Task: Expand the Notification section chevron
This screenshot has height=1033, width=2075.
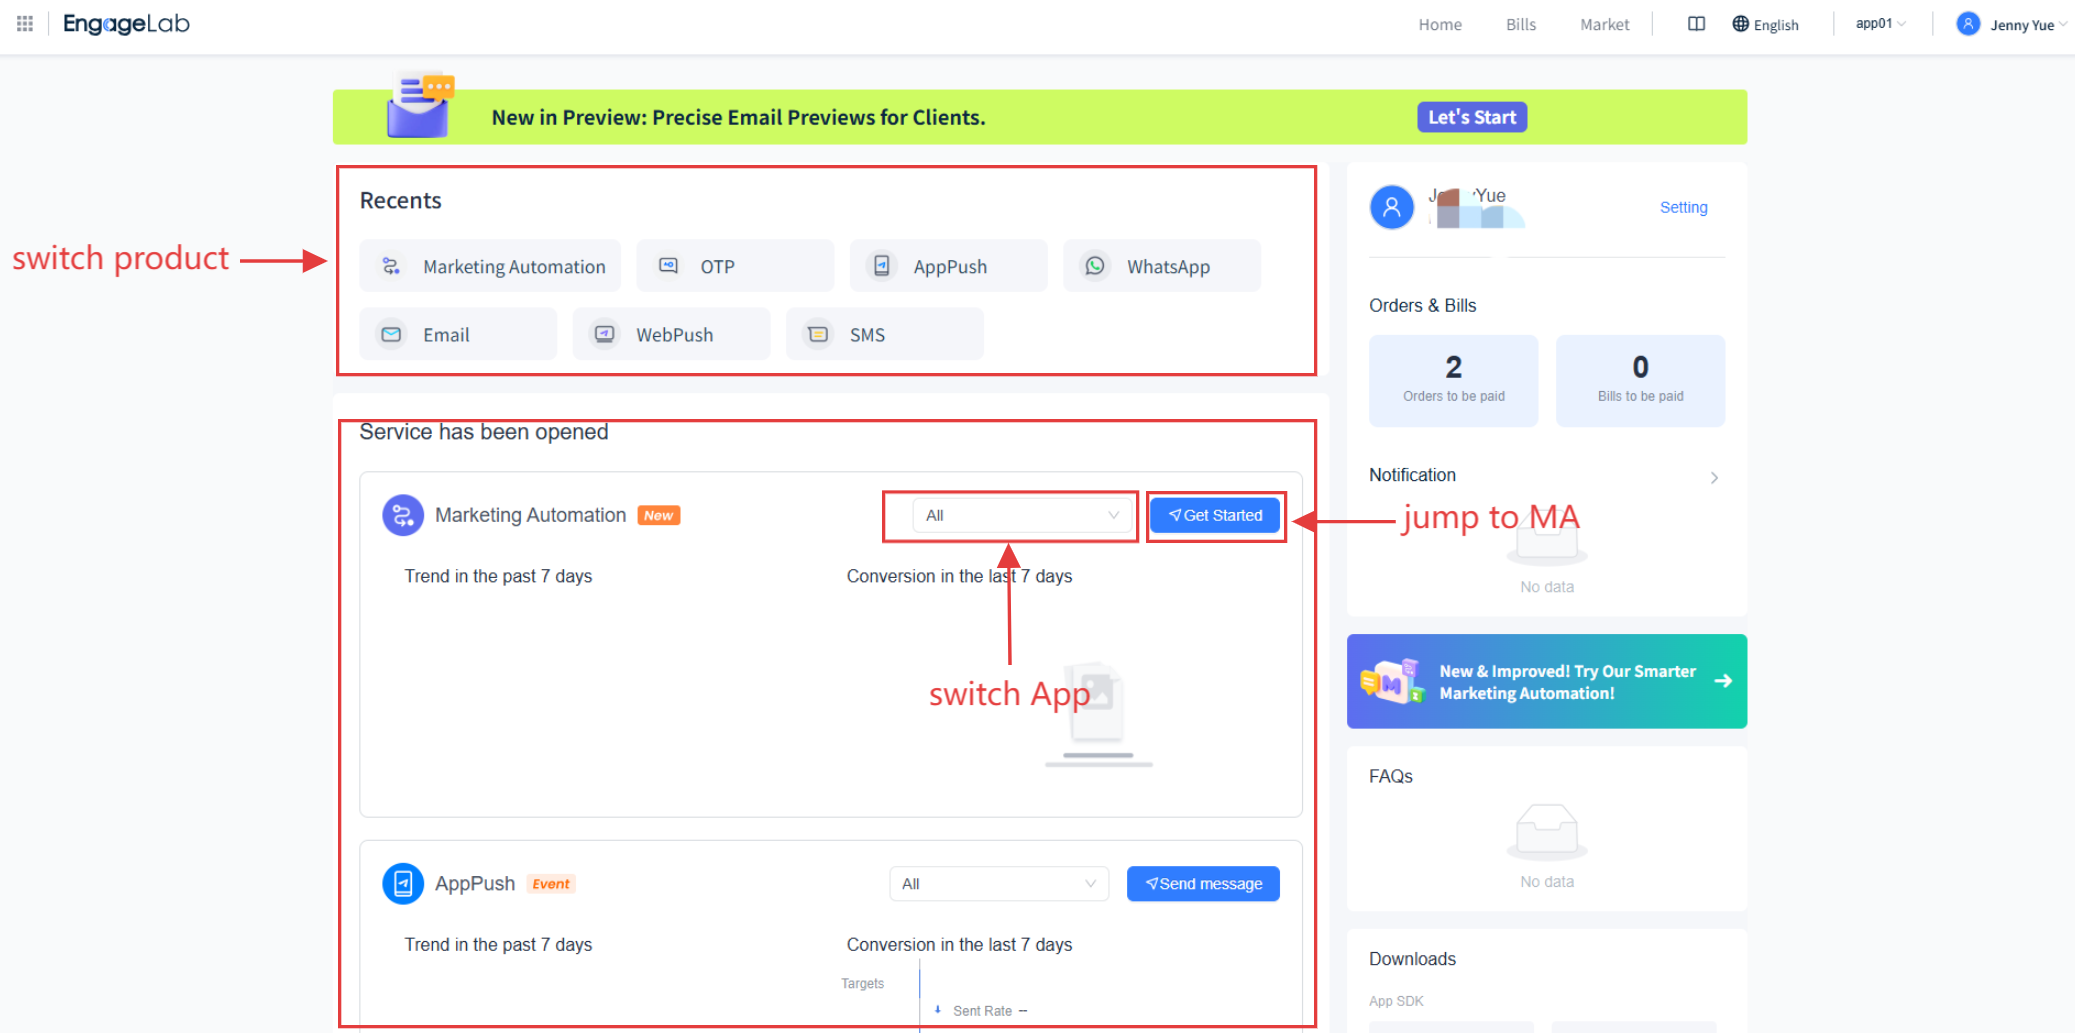Action: click(x=1714, y=478)
